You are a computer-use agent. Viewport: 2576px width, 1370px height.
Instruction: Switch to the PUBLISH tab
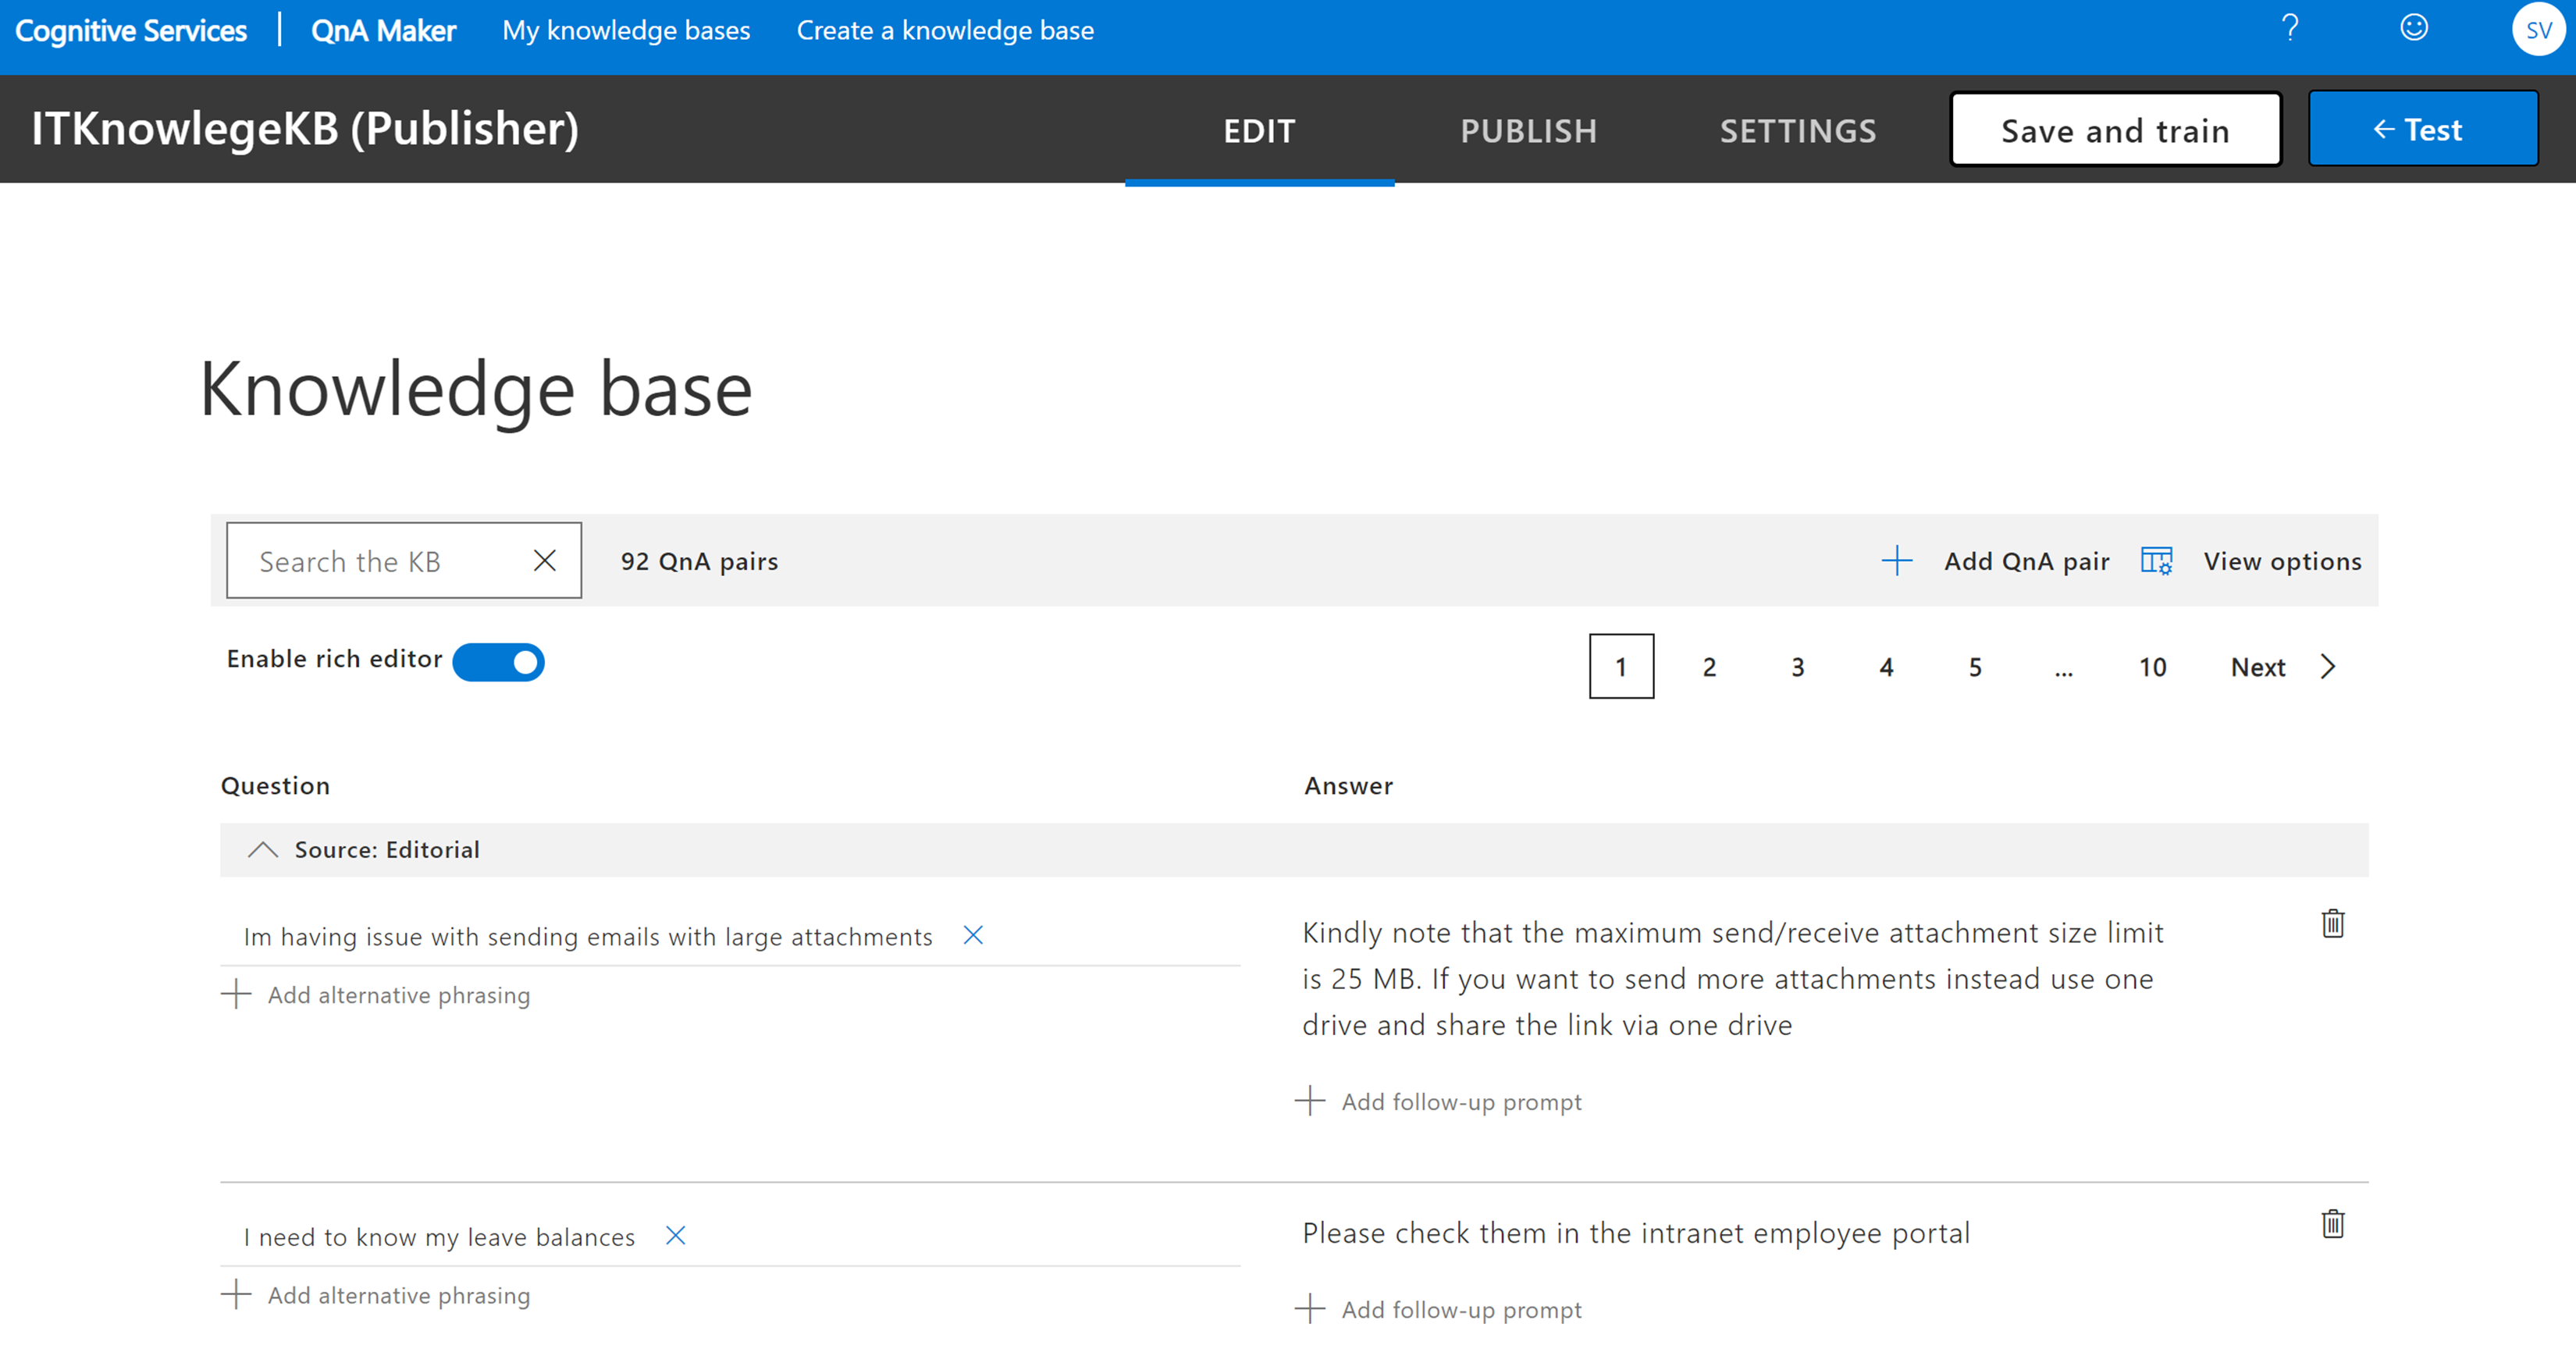coord(1528,131)
